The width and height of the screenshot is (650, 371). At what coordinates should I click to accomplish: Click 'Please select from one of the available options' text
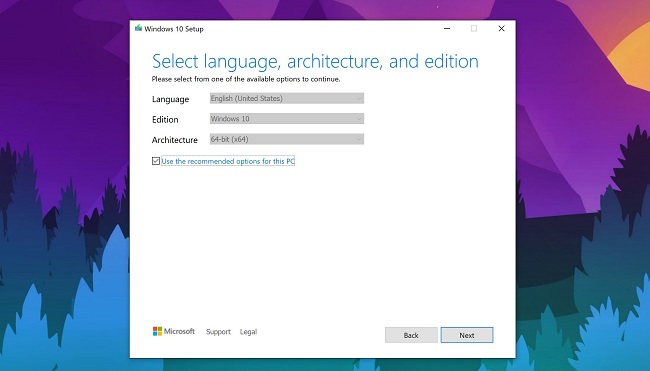[246, 79]
